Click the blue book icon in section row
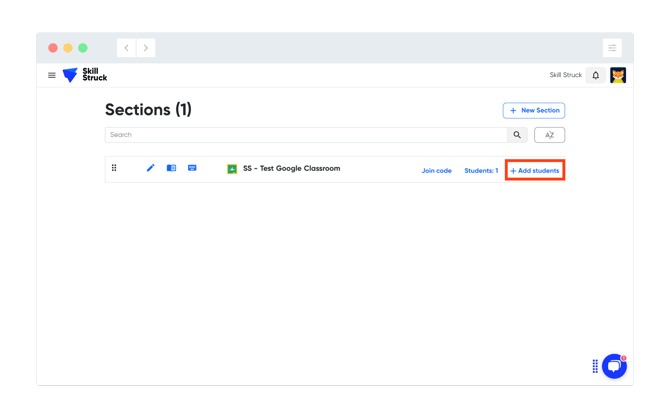The height and width of the screenshot is (418, 670). (171, 168)
